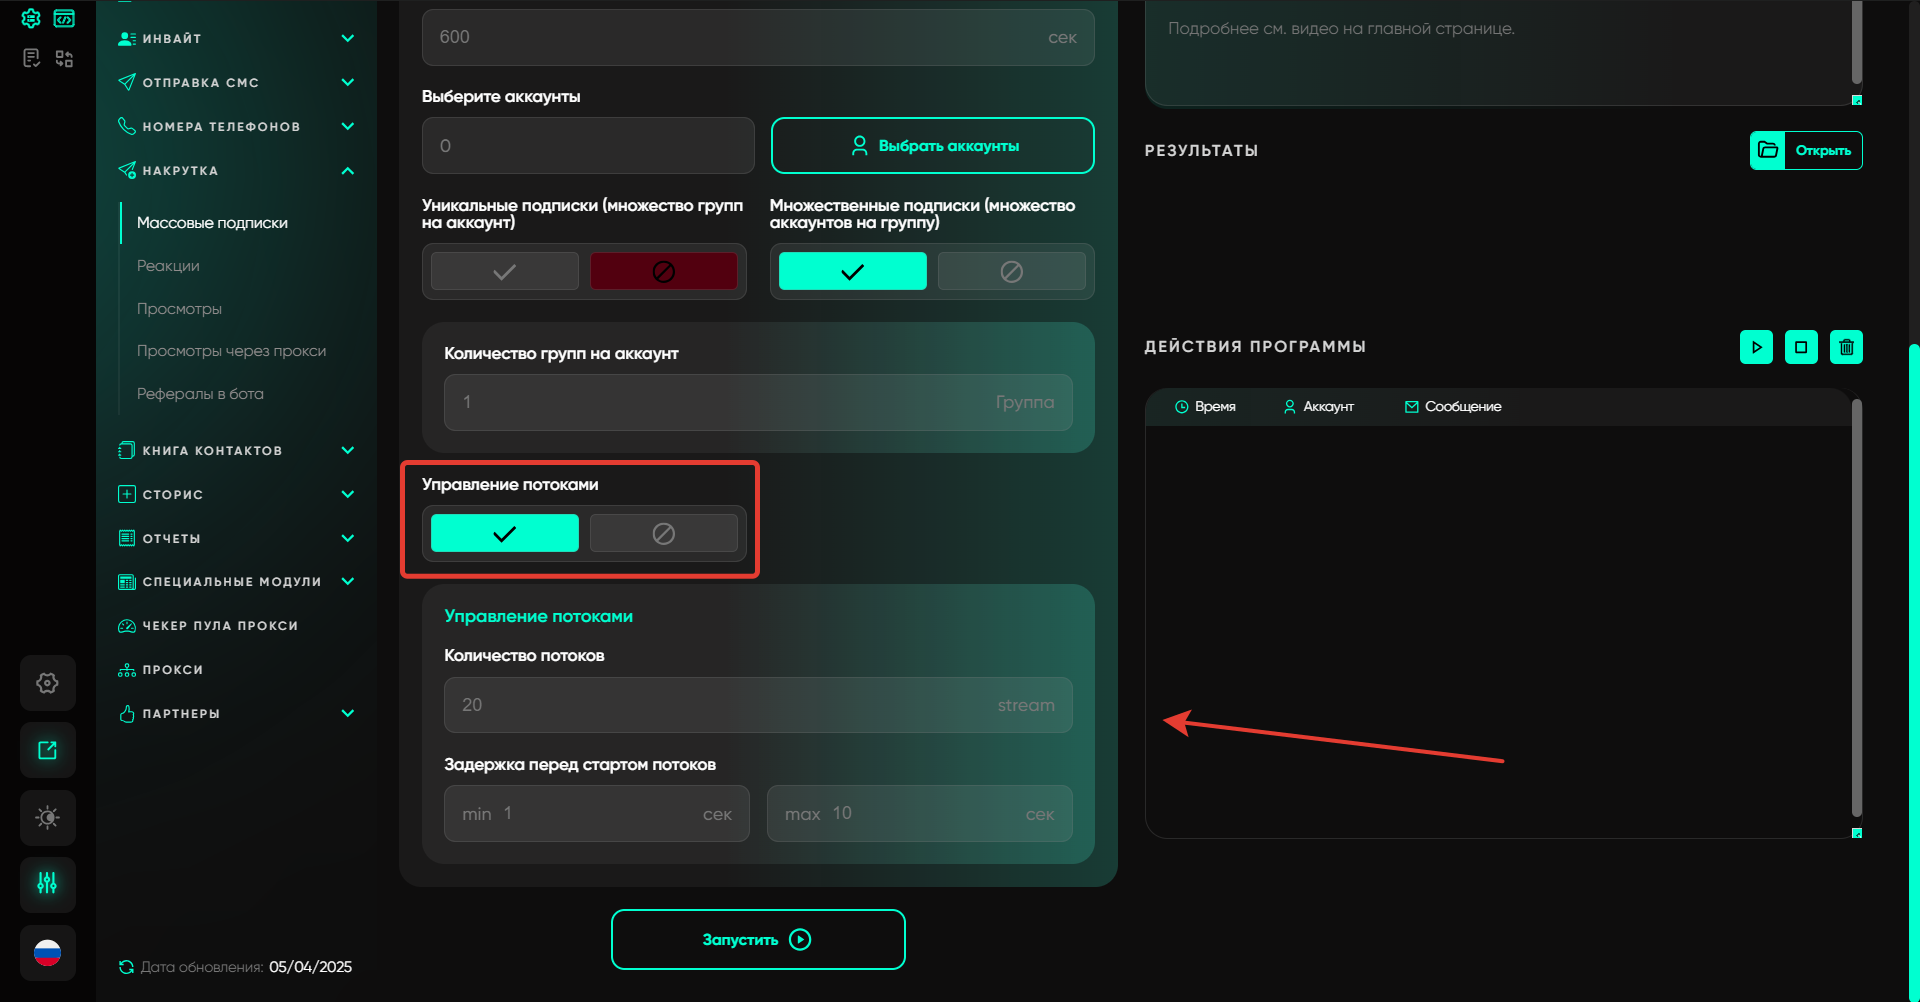Click the refresh icon near update date
The image size is (1920, 1002).
(126, 967)
